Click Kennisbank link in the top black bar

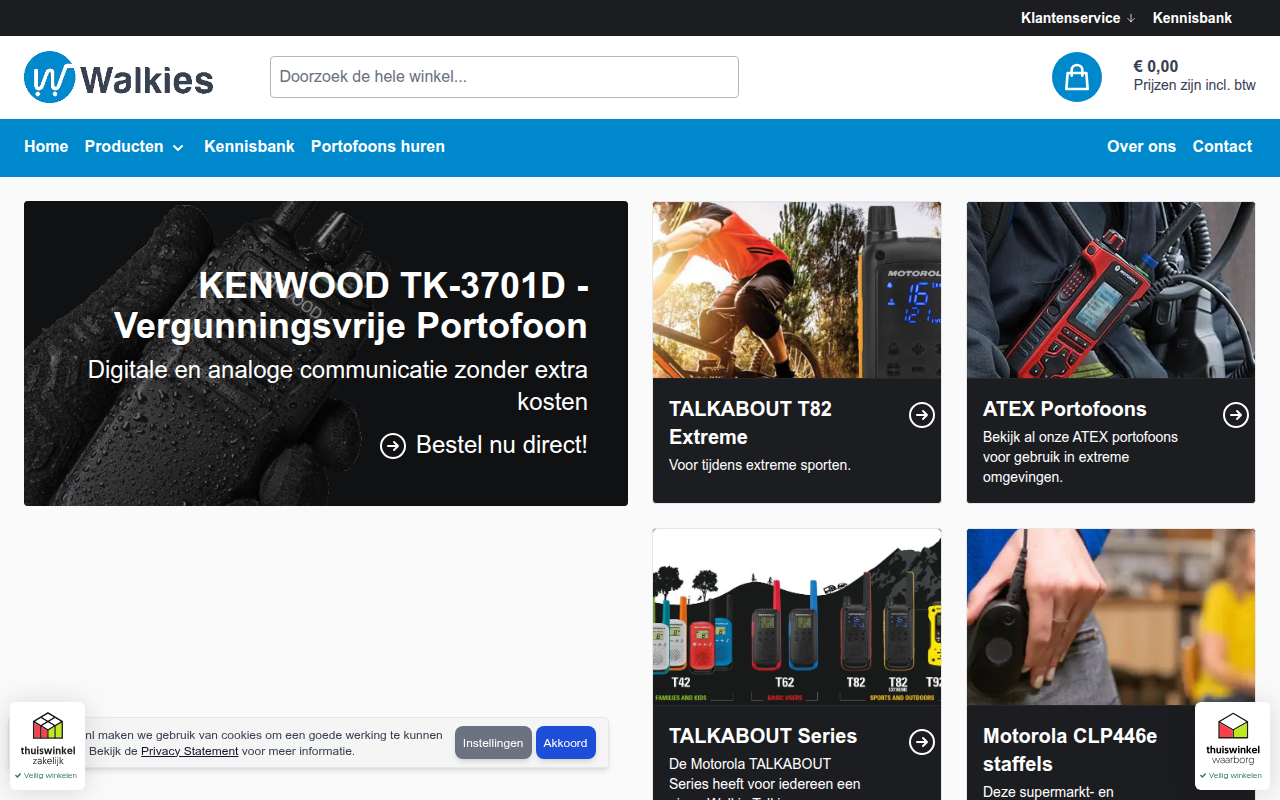click(1192, 18)
